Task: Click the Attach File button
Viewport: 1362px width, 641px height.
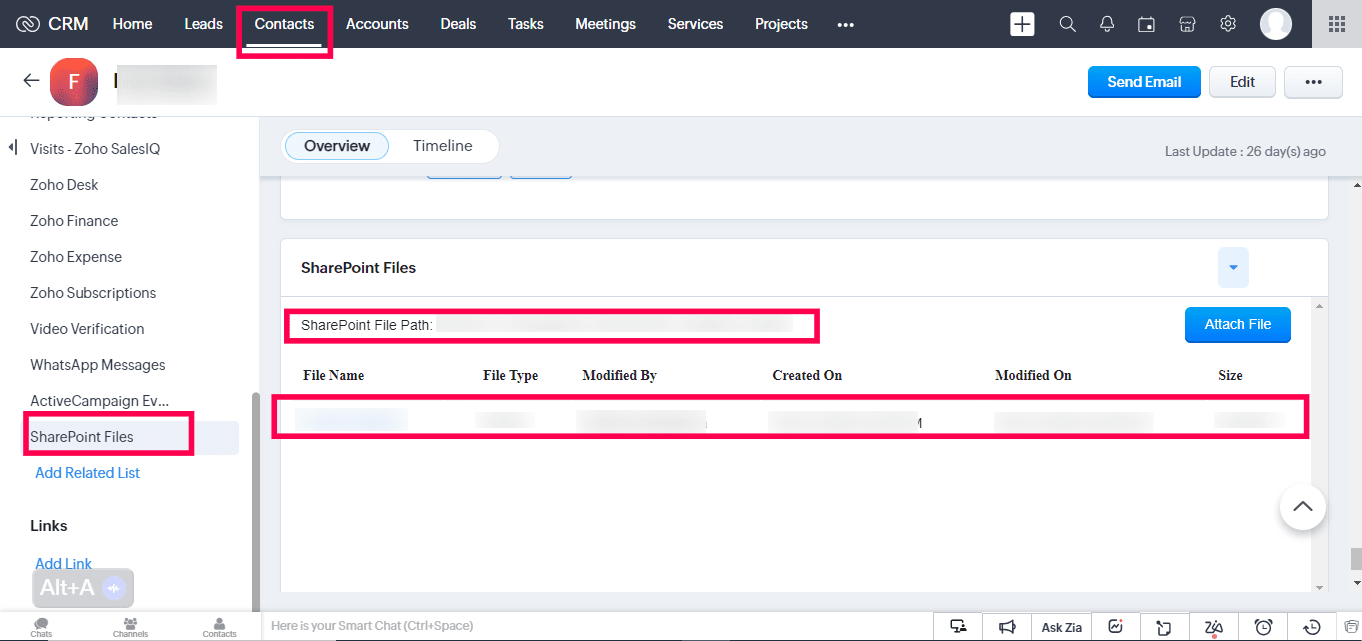Action: tap(1237, 324)
